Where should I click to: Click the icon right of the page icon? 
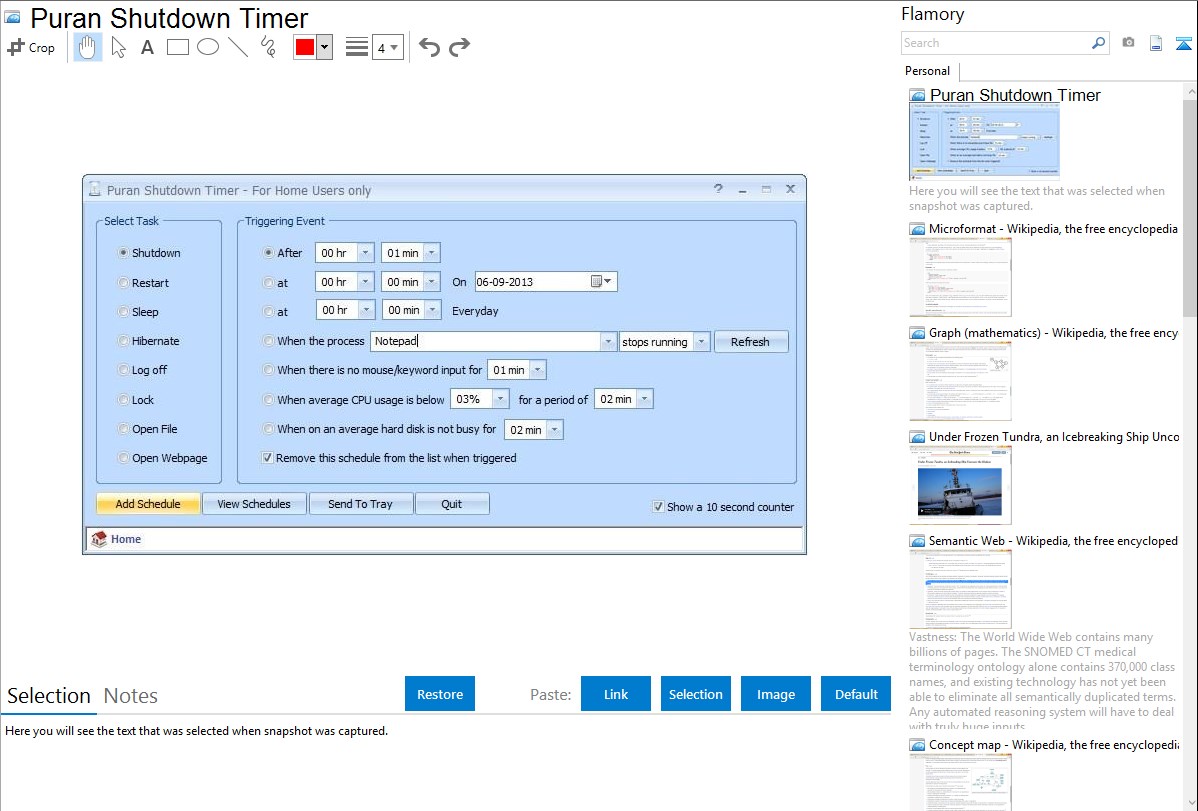coord(1183,43)
